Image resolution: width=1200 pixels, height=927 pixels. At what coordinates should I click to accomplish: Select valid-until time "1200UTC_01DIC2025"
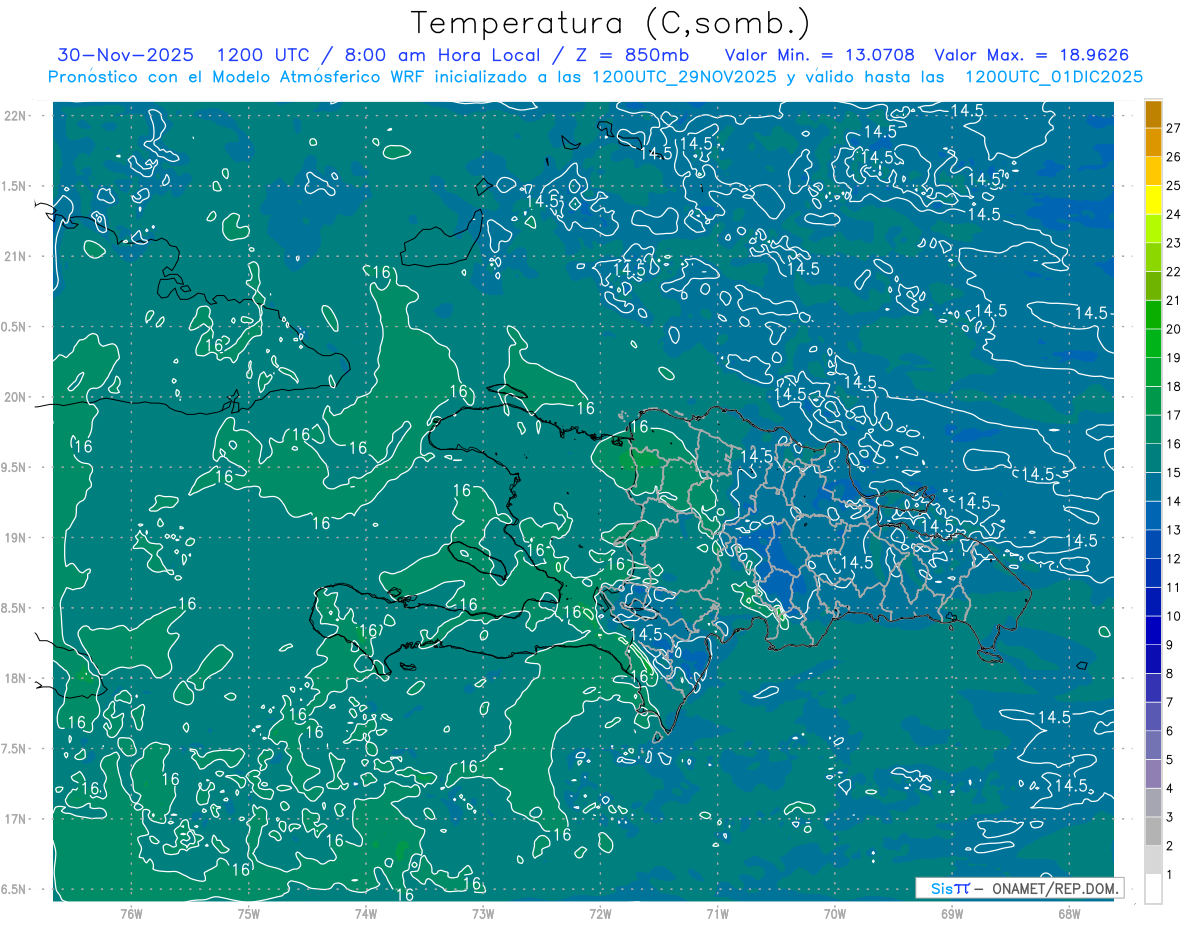(x=1054, y=77)
